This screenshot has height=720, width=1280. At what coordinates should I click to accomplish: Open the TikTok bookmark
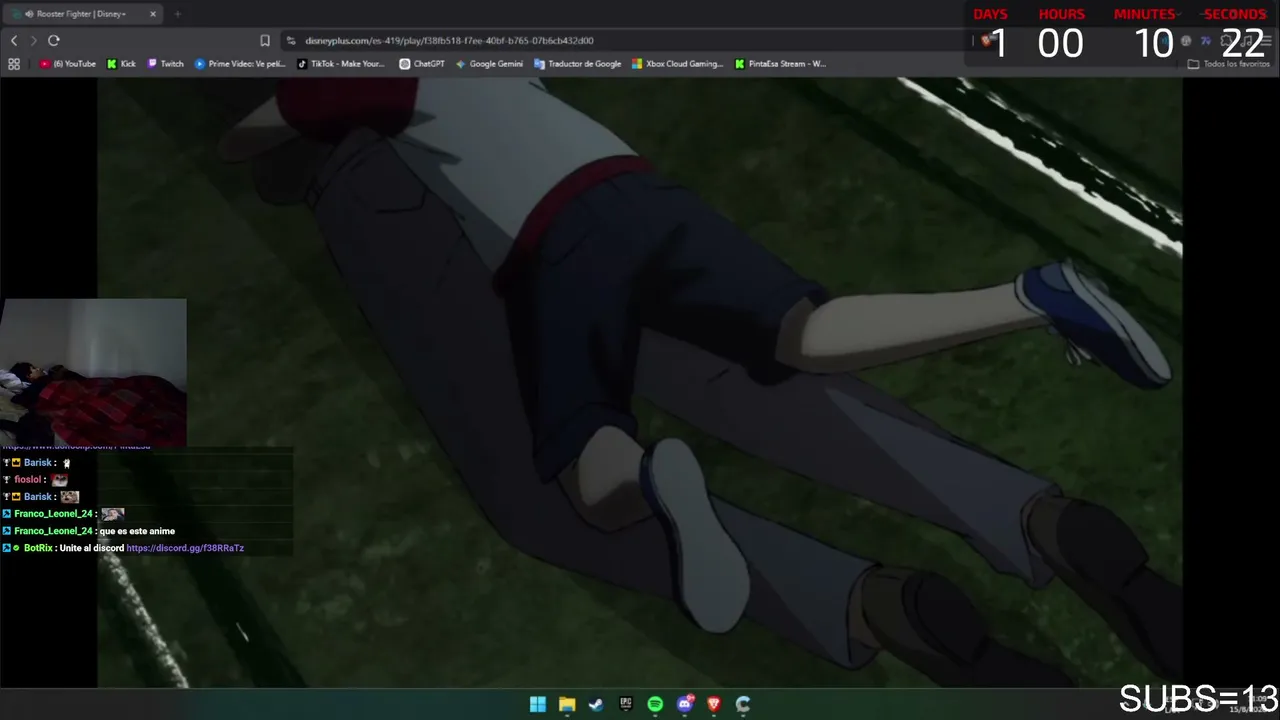tap(341, 64)
